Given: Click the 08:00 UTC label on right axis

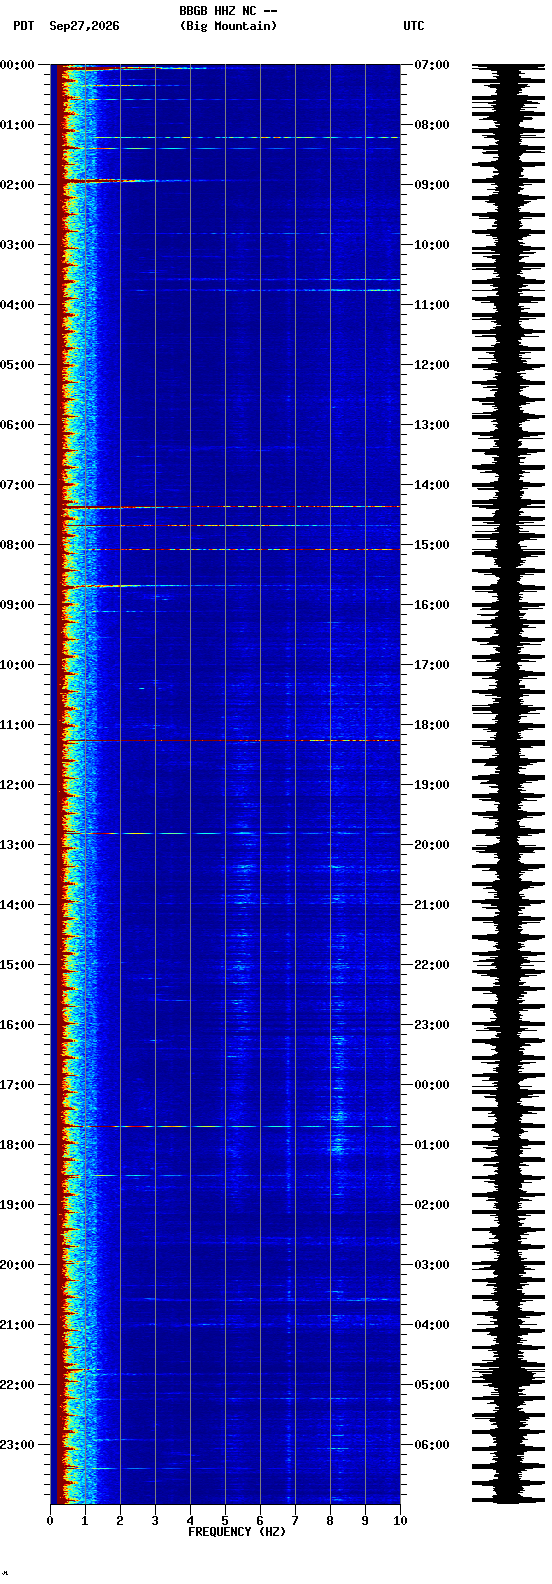Looking at the screenshot, I should 431,125.
